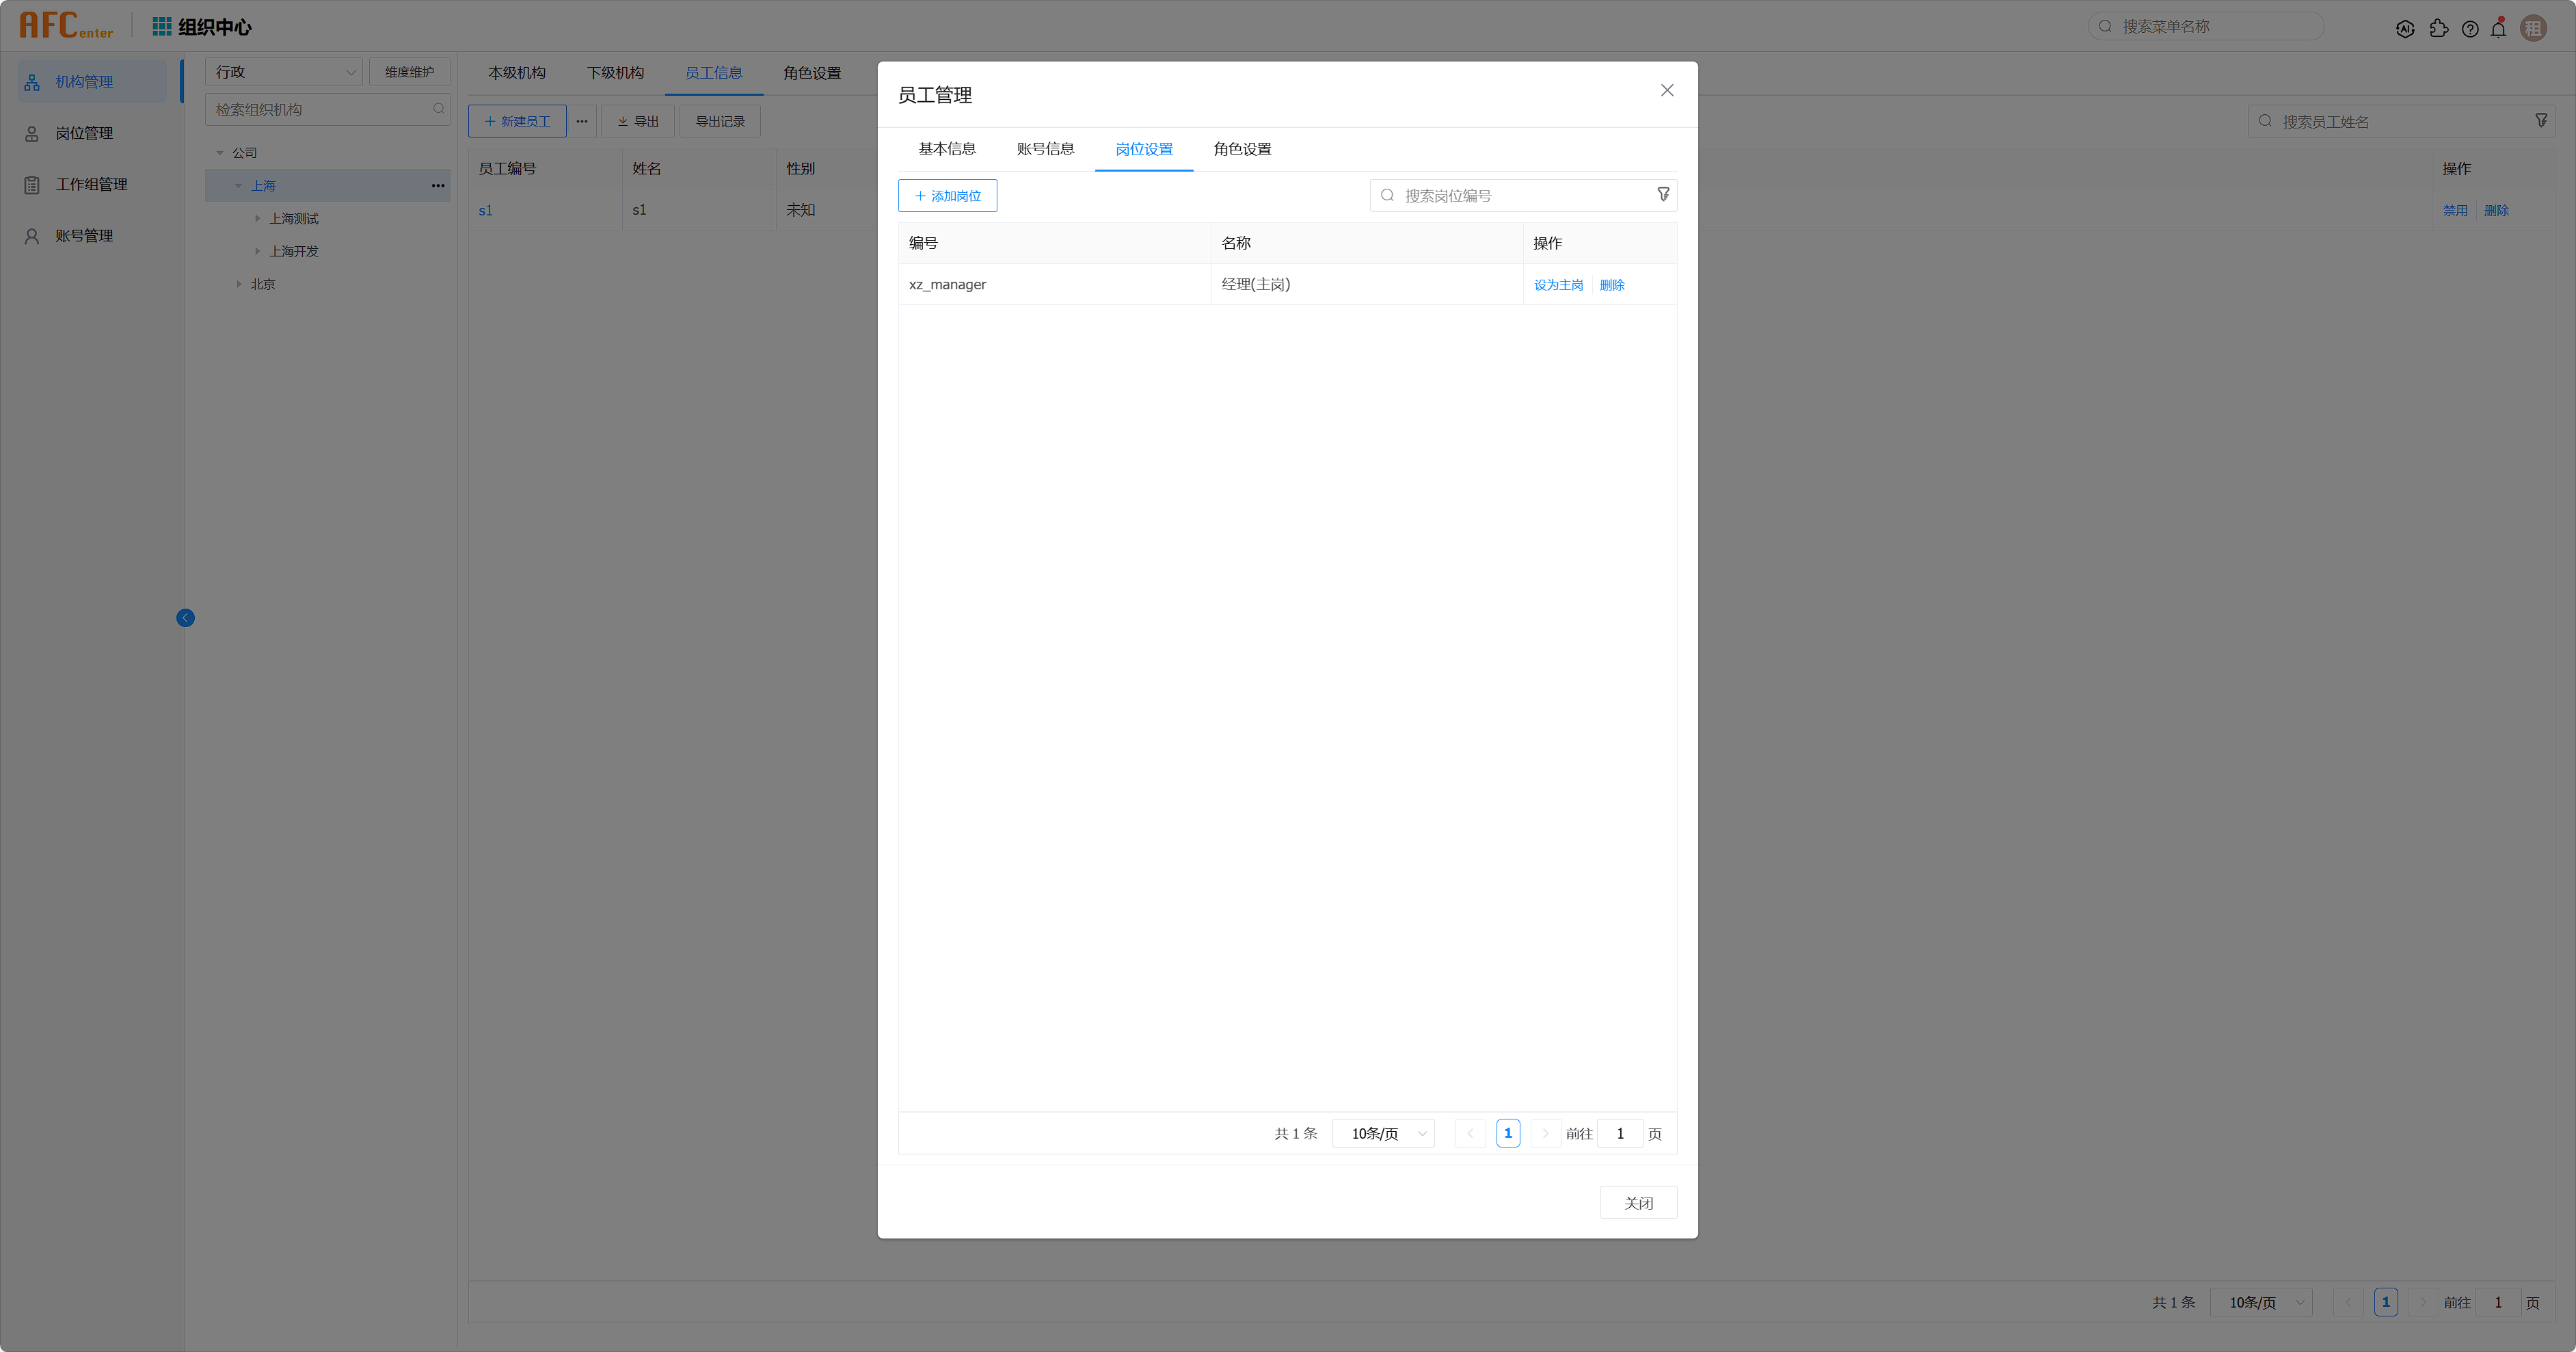
Task: Close the 员工管理 dialog with X
Action: point(1667,90)
